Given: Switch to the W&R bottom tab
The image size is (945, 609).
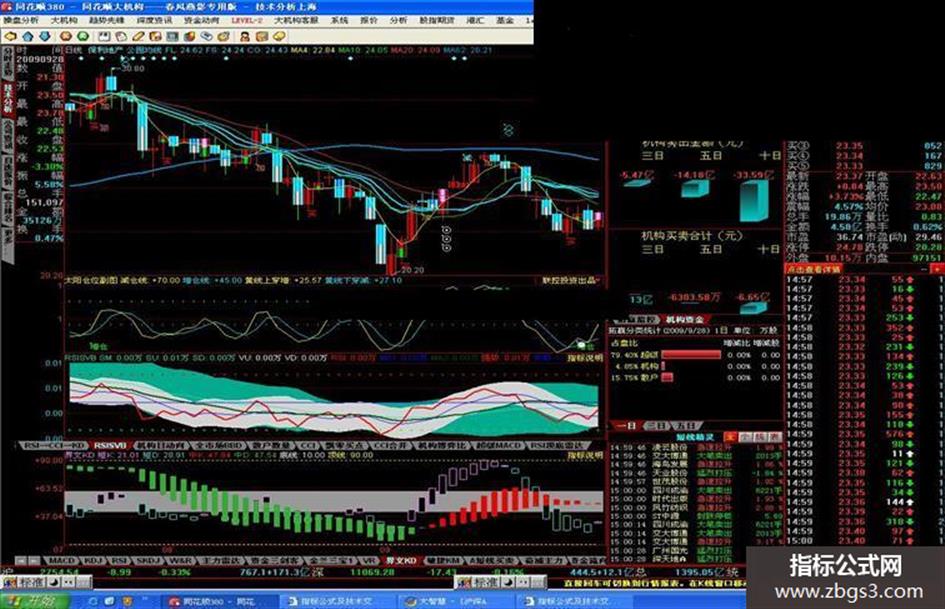Looking at the screenshot, I should click(x=181, y=560).
